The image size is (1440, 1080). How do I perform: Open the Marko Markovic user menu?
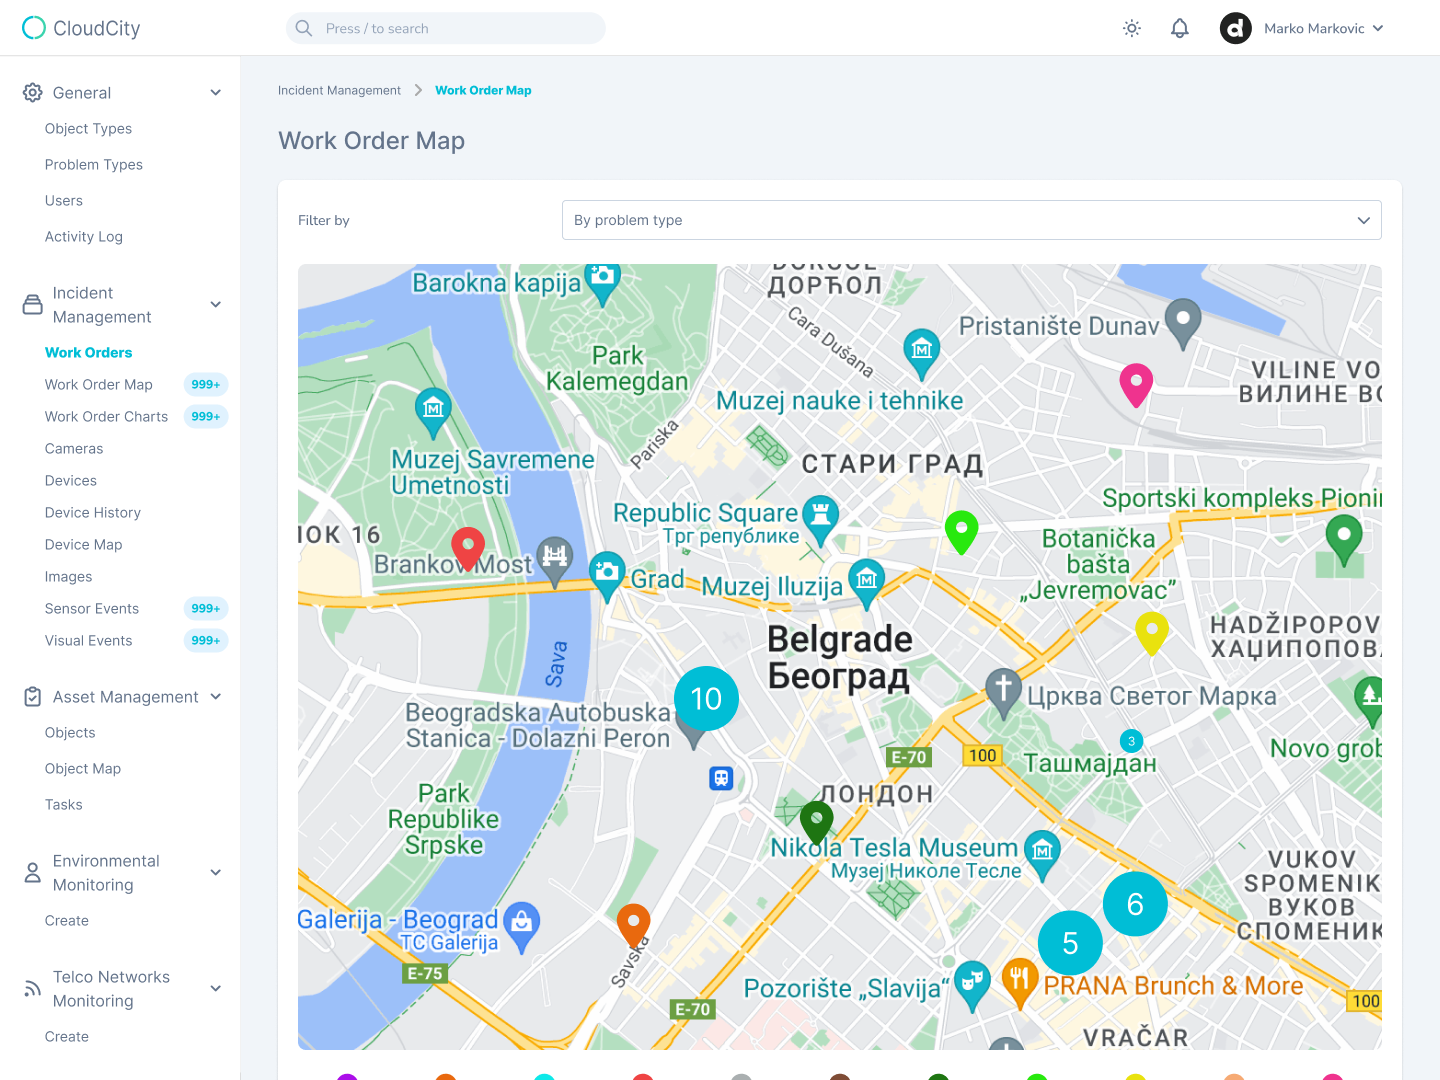[x=1301, y=28]
